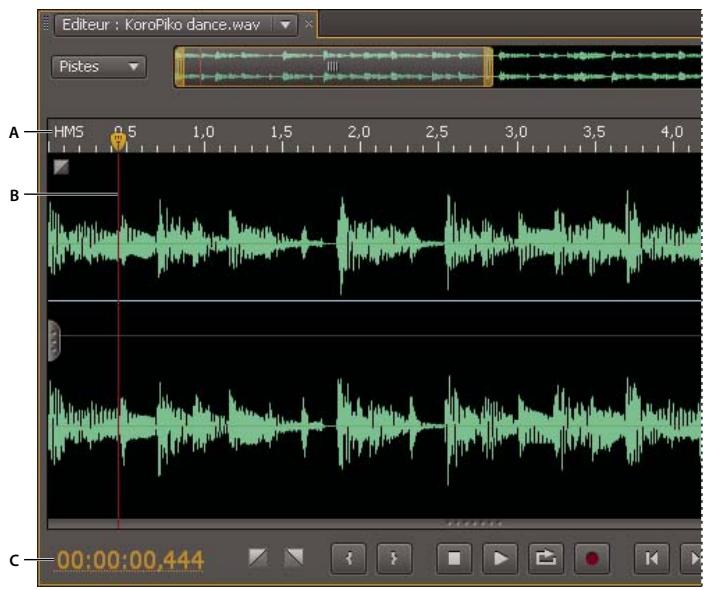The image size is (709, 590).
Task: Click the Stop playback button
Action: tap(454, 559)
